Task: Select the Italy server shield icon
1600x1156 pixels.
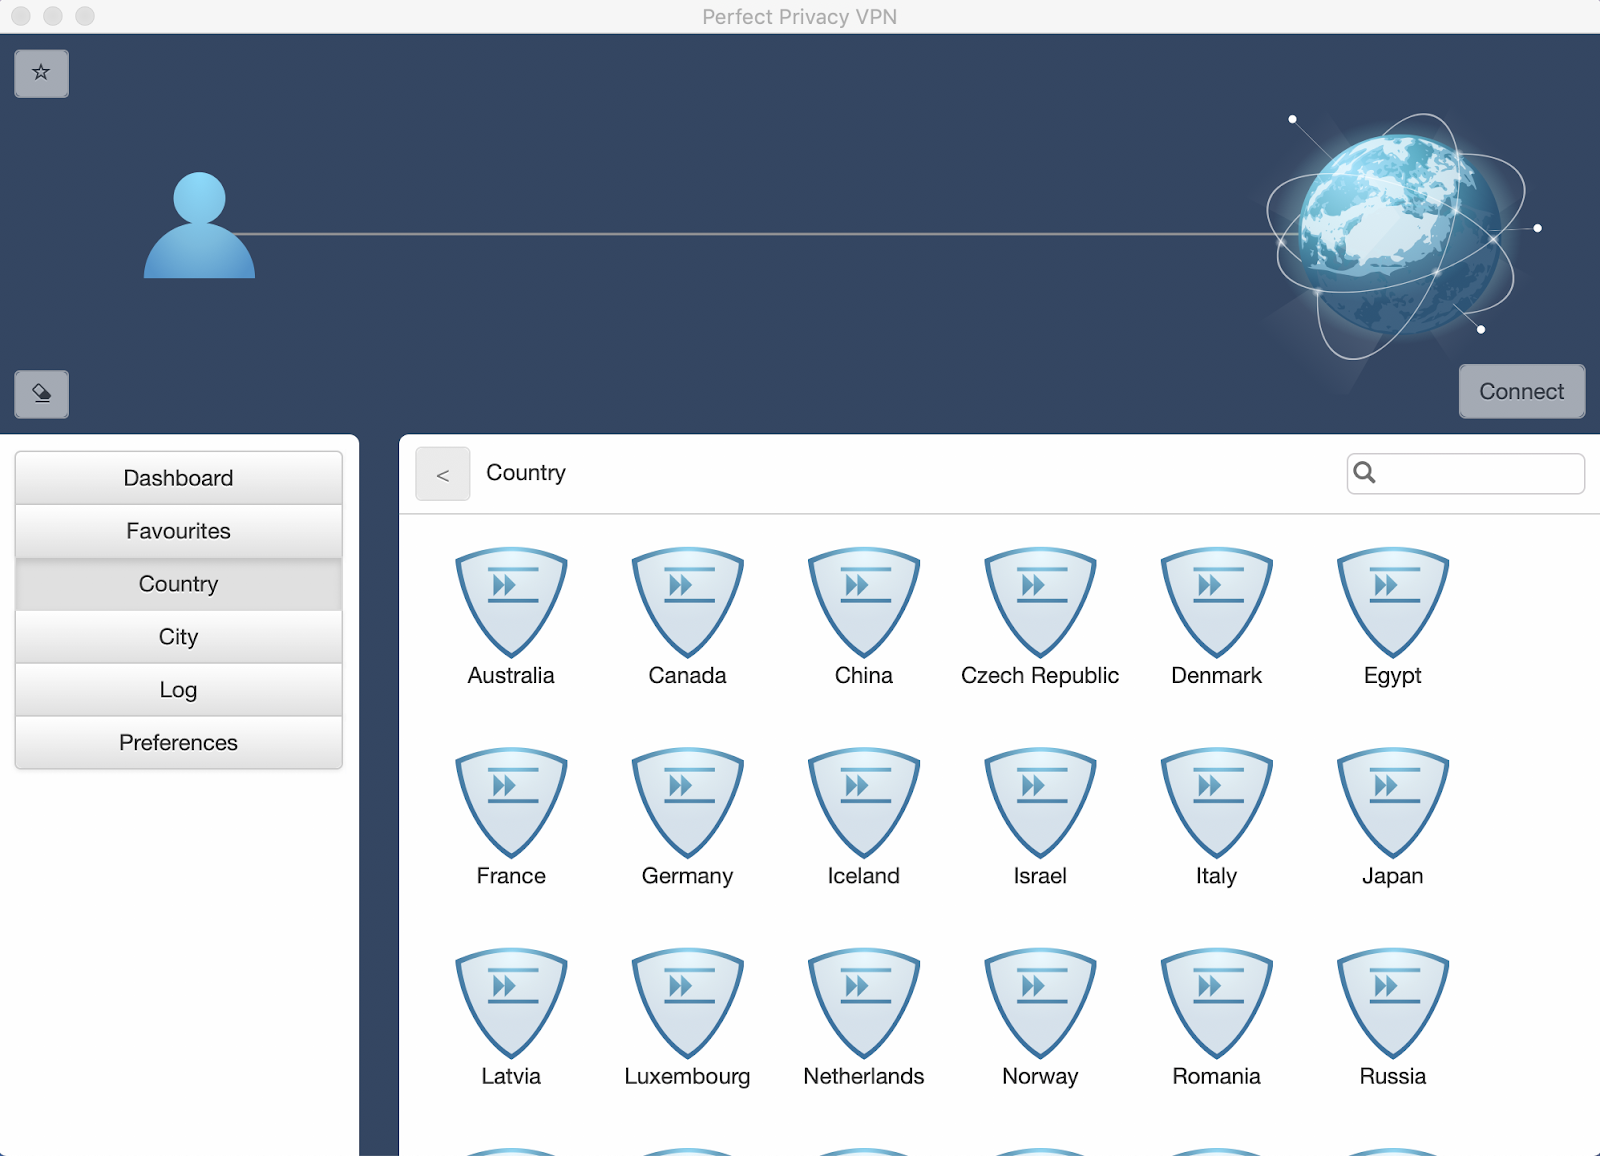Action: pyautogui.click(x=1217, y=803)
